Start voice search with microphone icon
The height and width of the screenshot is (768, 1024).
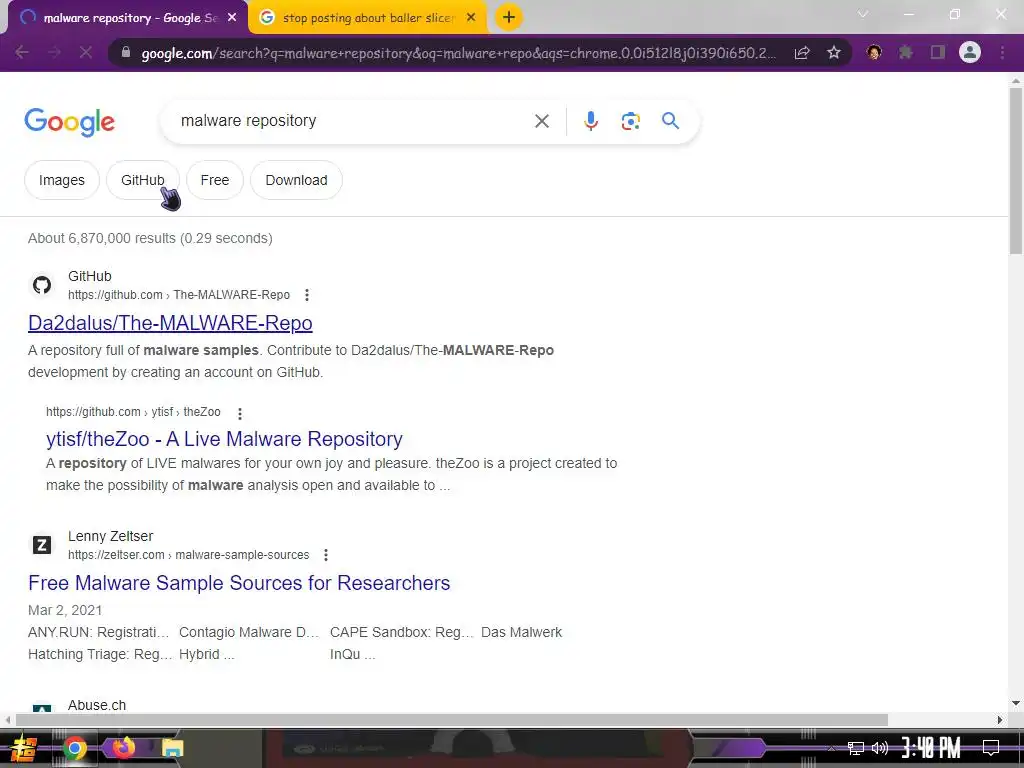pyautogui.click(x=591, y=121)
